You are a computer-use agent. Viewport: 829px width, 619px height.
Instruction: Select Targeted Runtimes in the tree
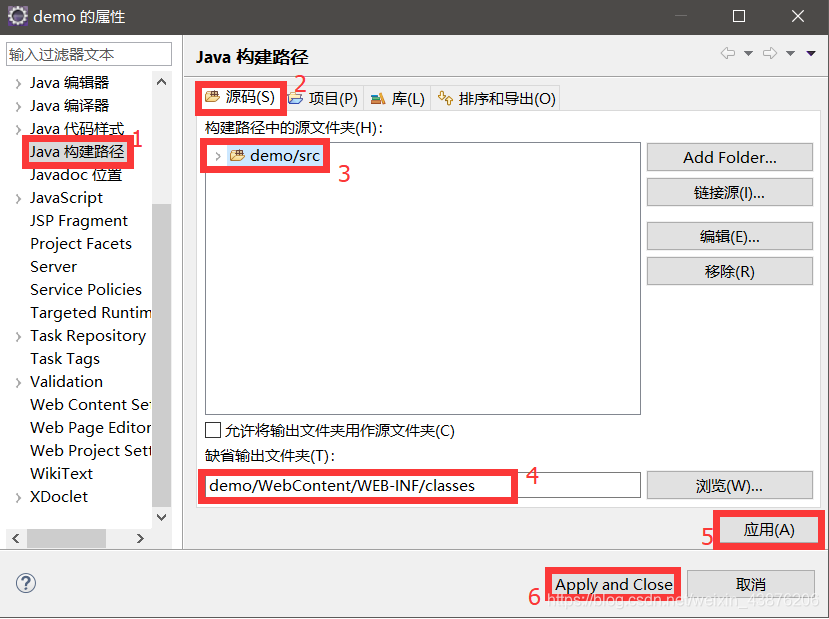90,312
